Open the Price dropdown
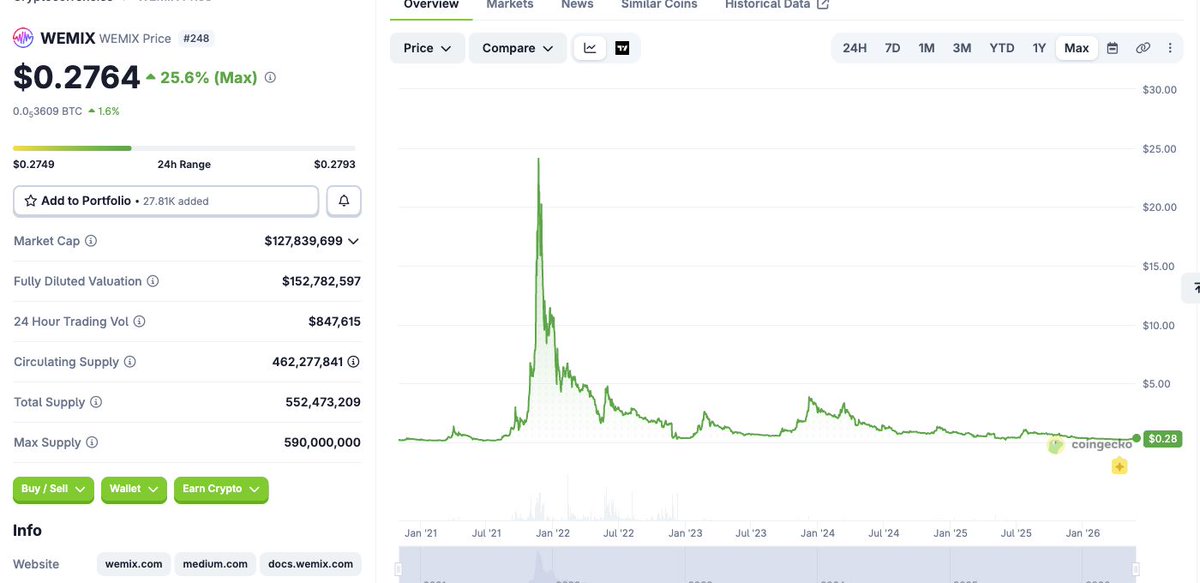The width and height of the screenshot is (1200, 583). 427,48
